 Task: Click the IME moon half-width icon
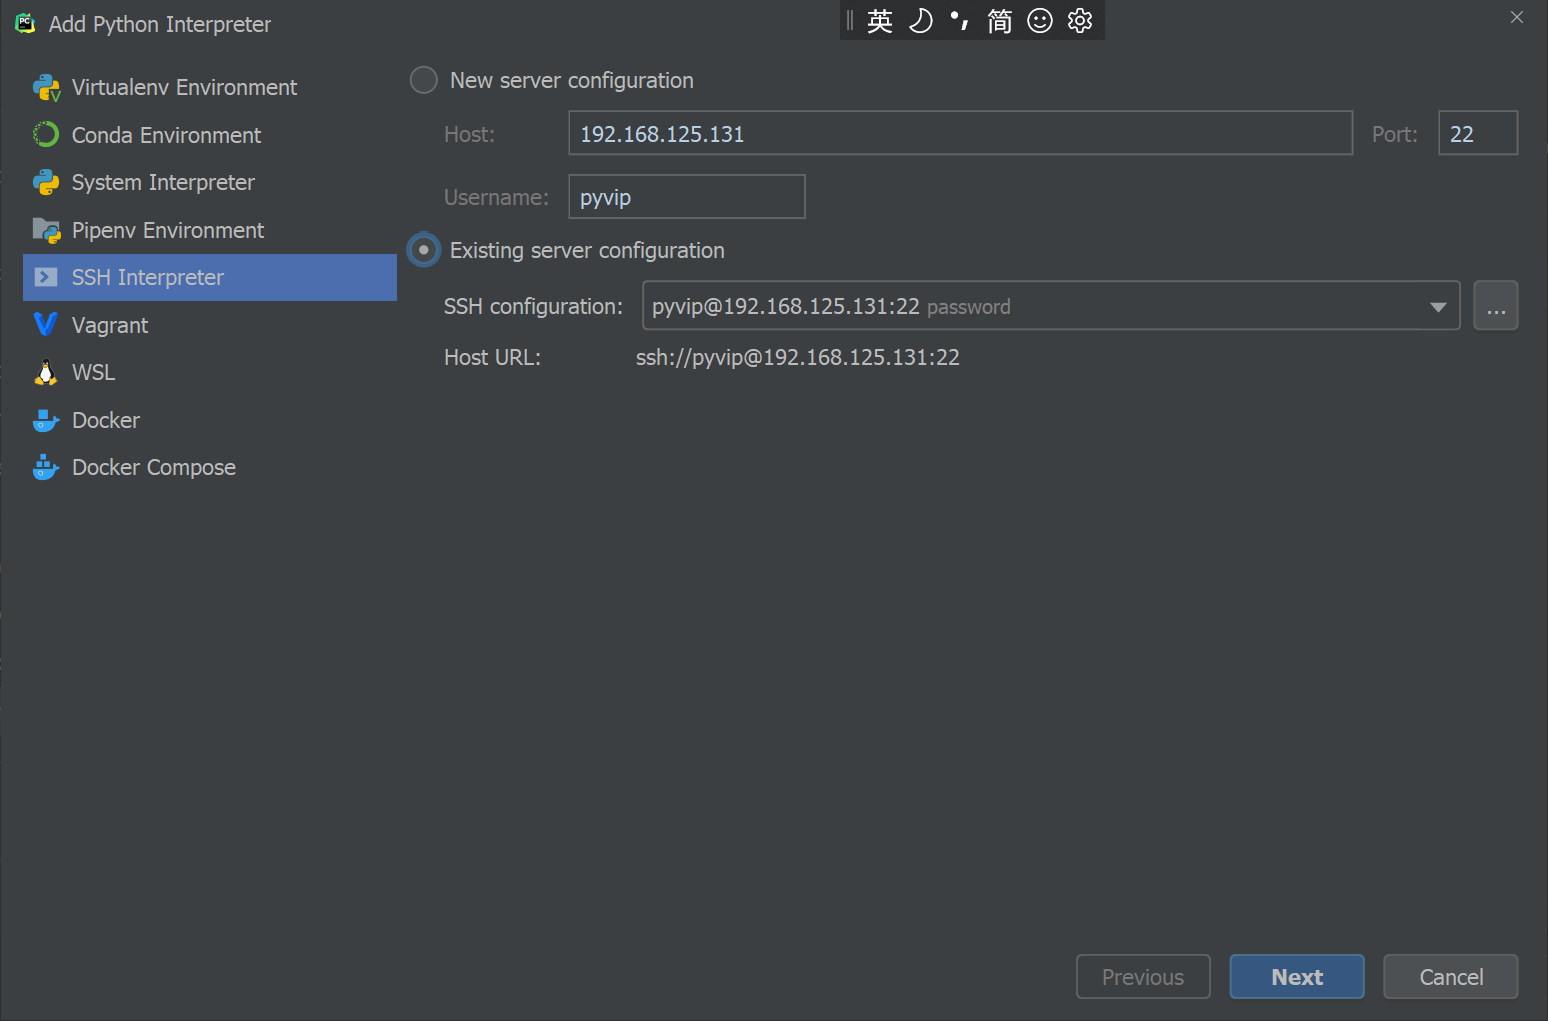tap(920, 21)
